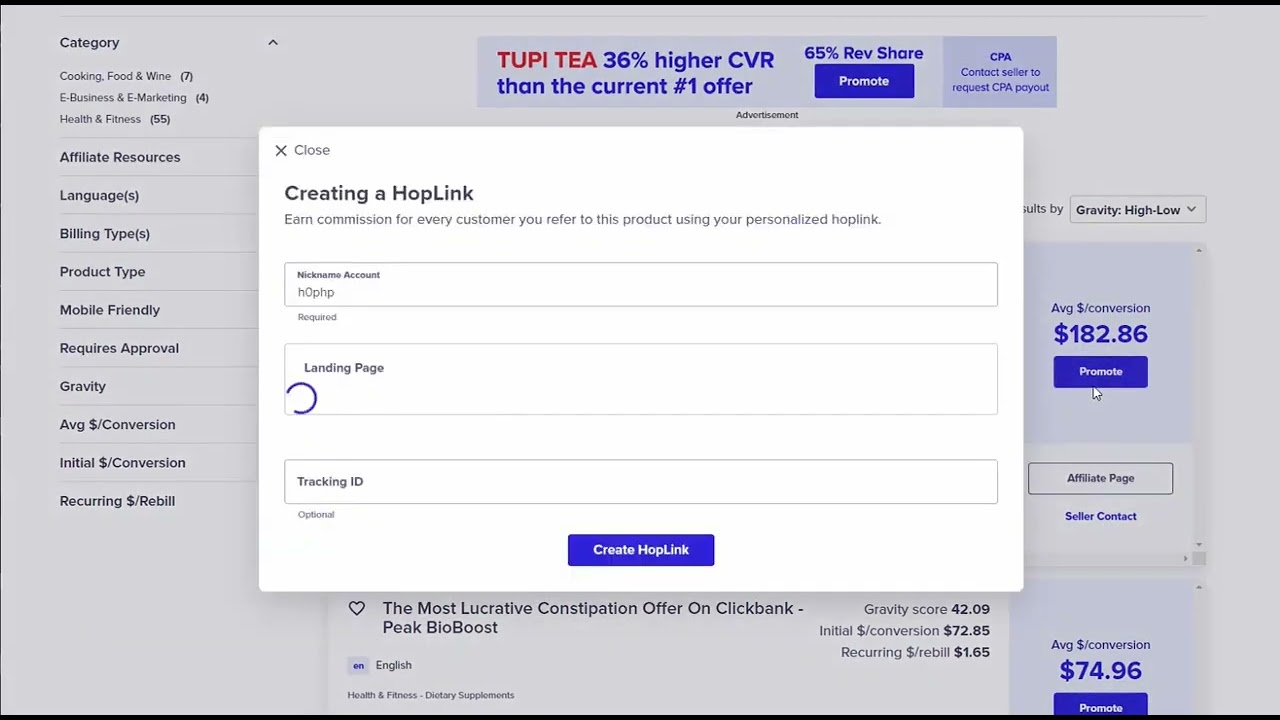Expand the Initial $/Conversion filter
This screenshot has width=1280, height=720.
122,463
